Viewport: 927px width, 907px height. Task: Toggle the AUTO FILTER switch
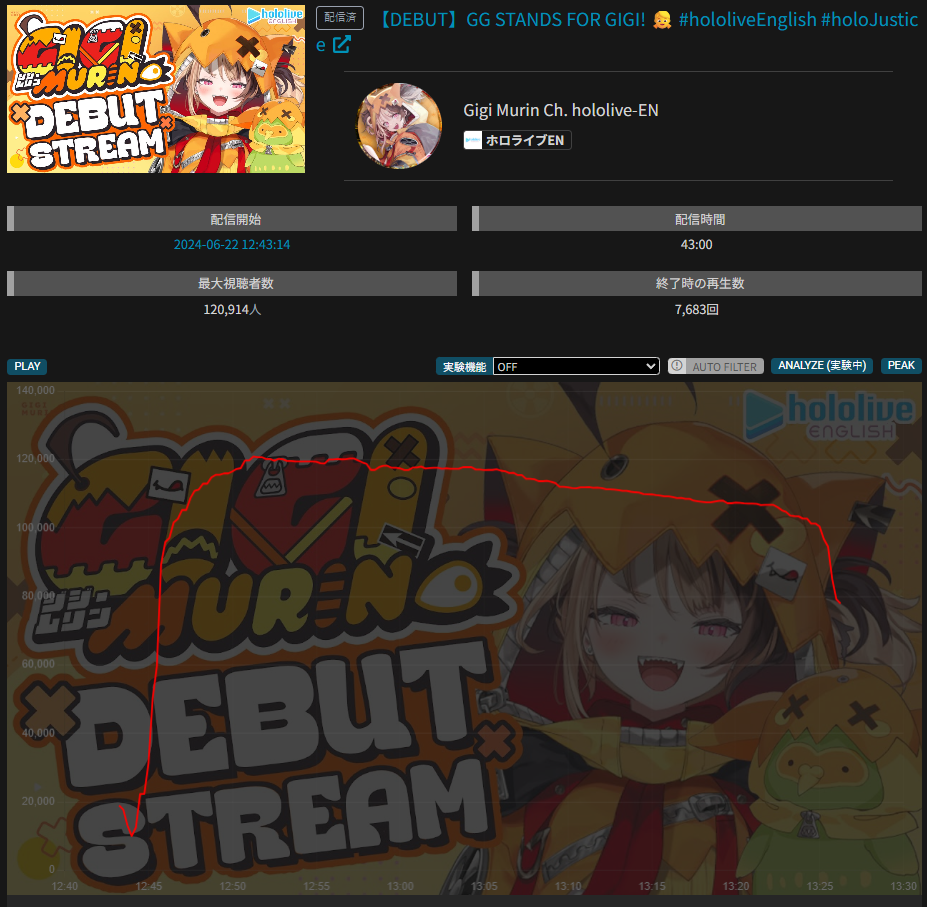coord(715,366)
